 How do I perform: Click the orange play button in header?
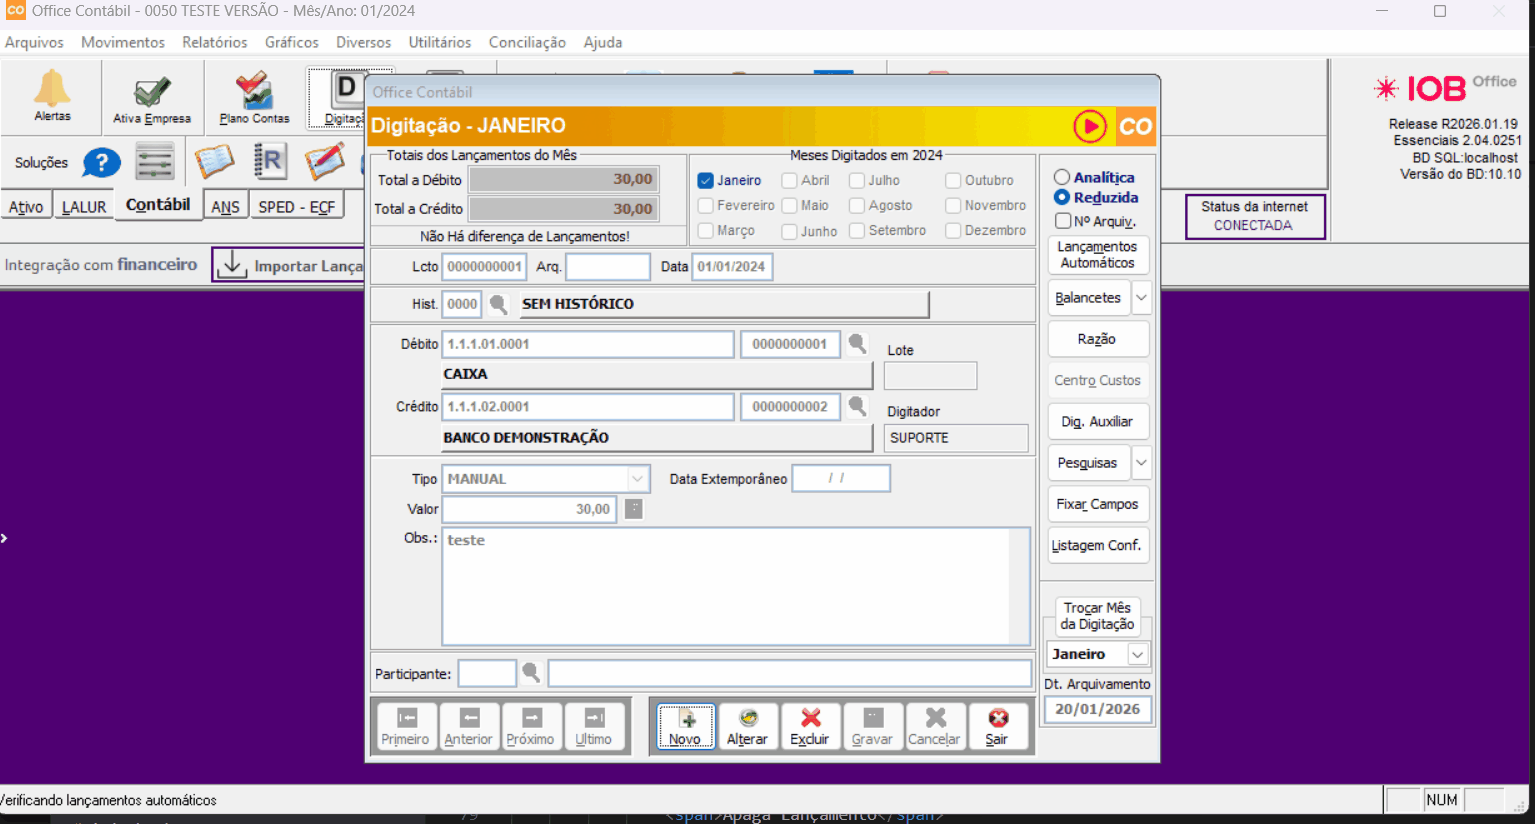[x=1089, y=127]
